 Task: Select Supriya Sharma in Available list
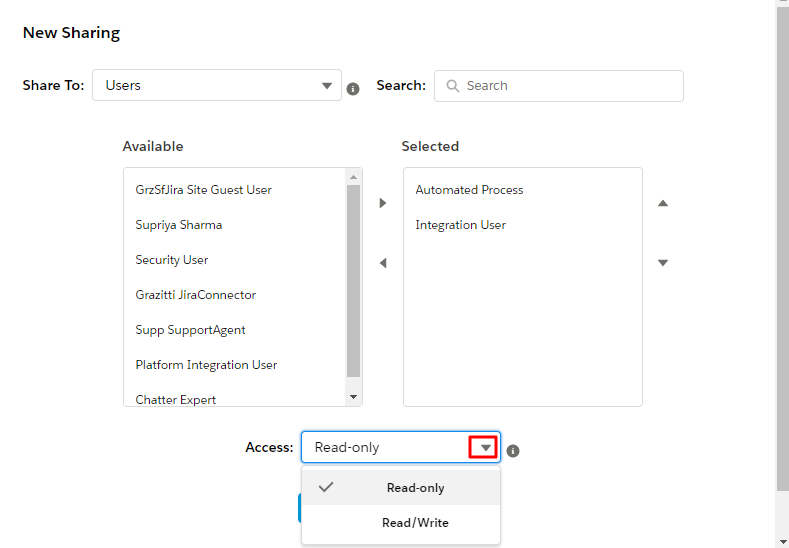(179, 225)
